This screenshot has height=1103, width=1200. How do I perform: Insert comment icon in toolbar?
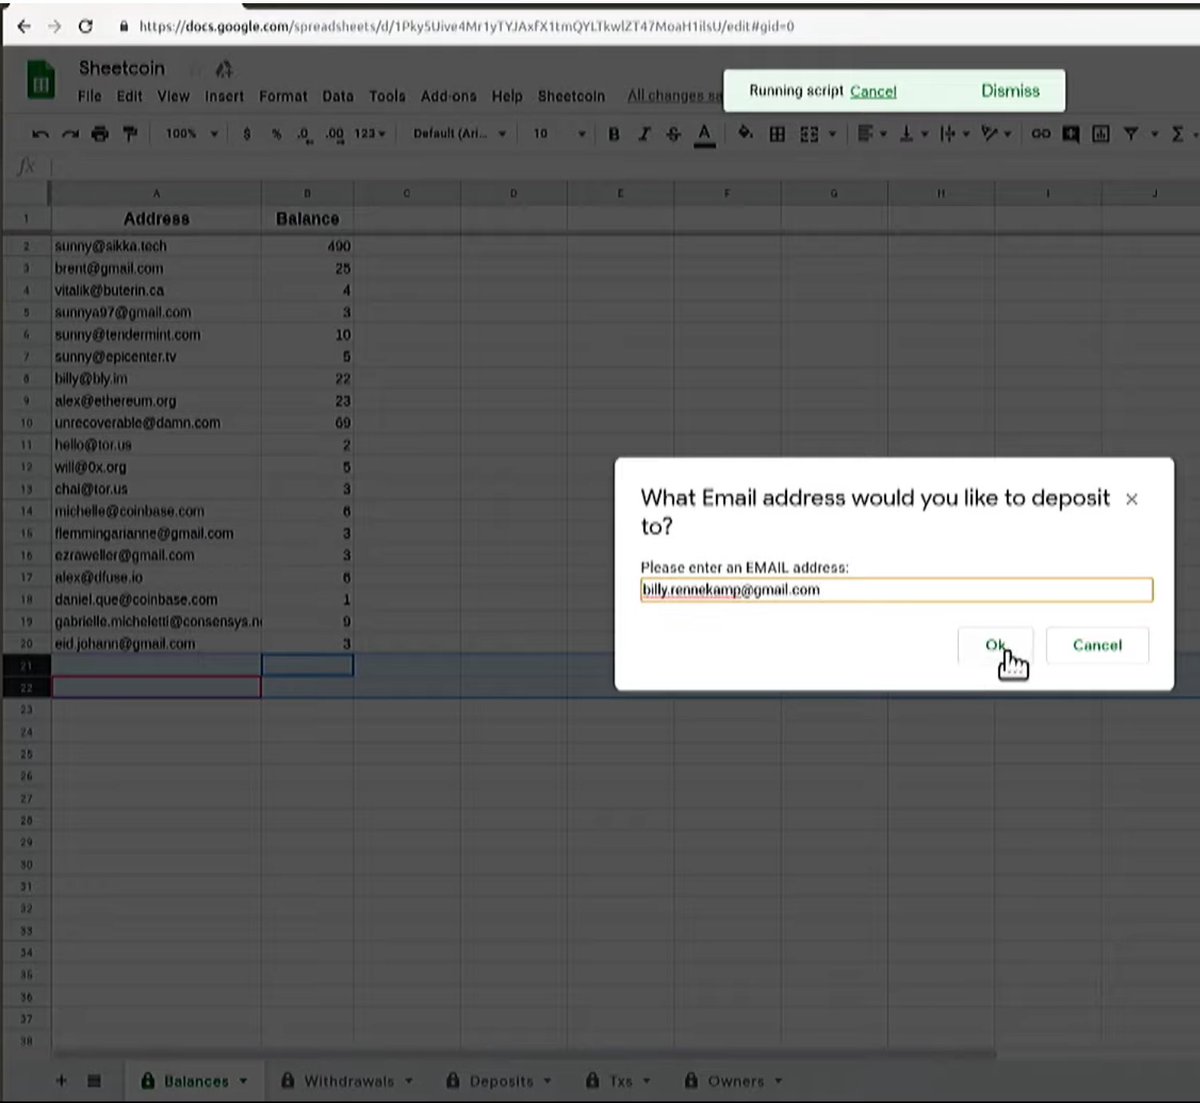pos(1071,134)
